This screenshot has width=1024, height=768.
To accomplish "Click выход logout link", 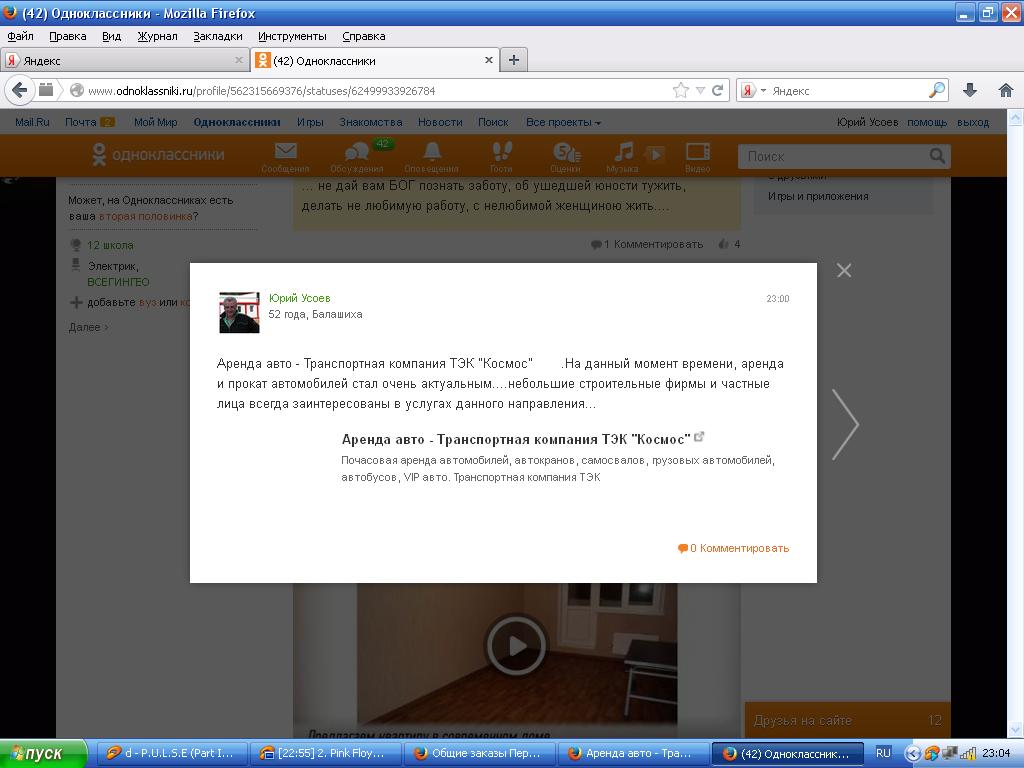I will [973, 122].
